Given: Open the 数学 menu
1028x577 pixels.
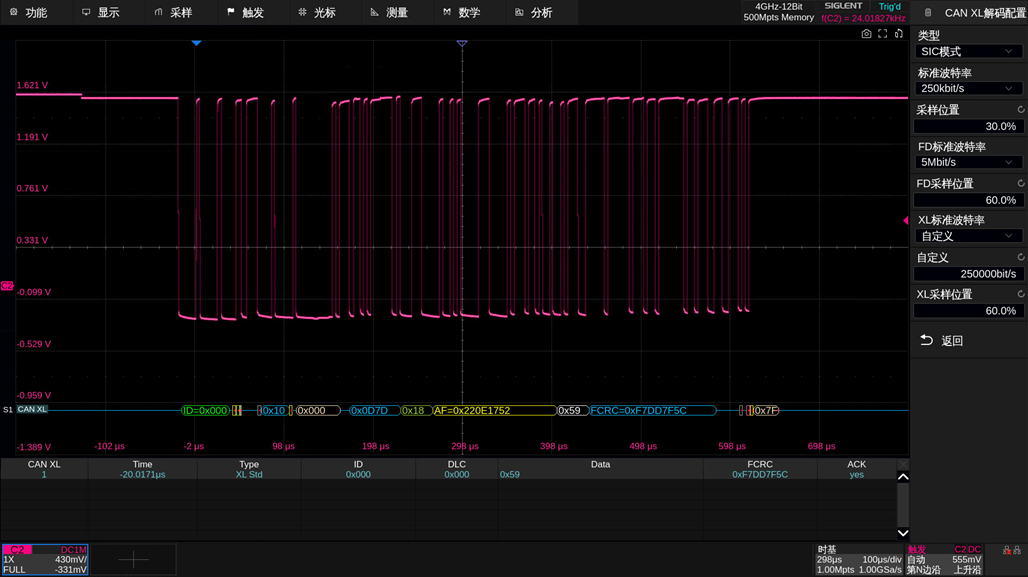Looking at the screenshot, I should [x=462, y=12].
